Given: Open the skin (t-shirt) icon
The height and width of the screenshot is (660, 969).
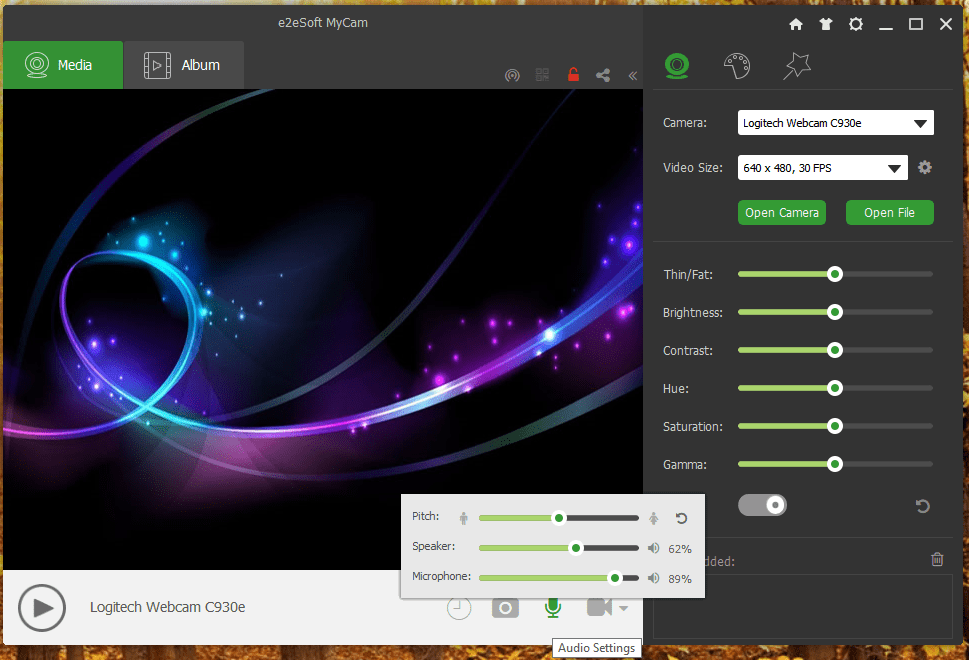Looking at the screenshot, I should point(826,24).
